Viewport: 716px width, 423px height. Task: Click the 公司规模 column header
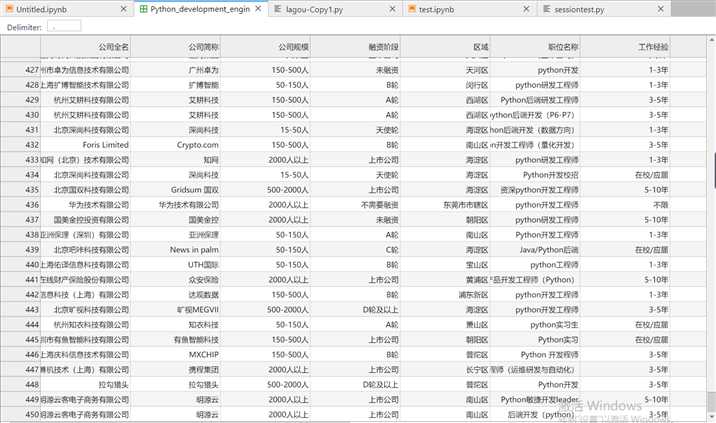point(265,47)
